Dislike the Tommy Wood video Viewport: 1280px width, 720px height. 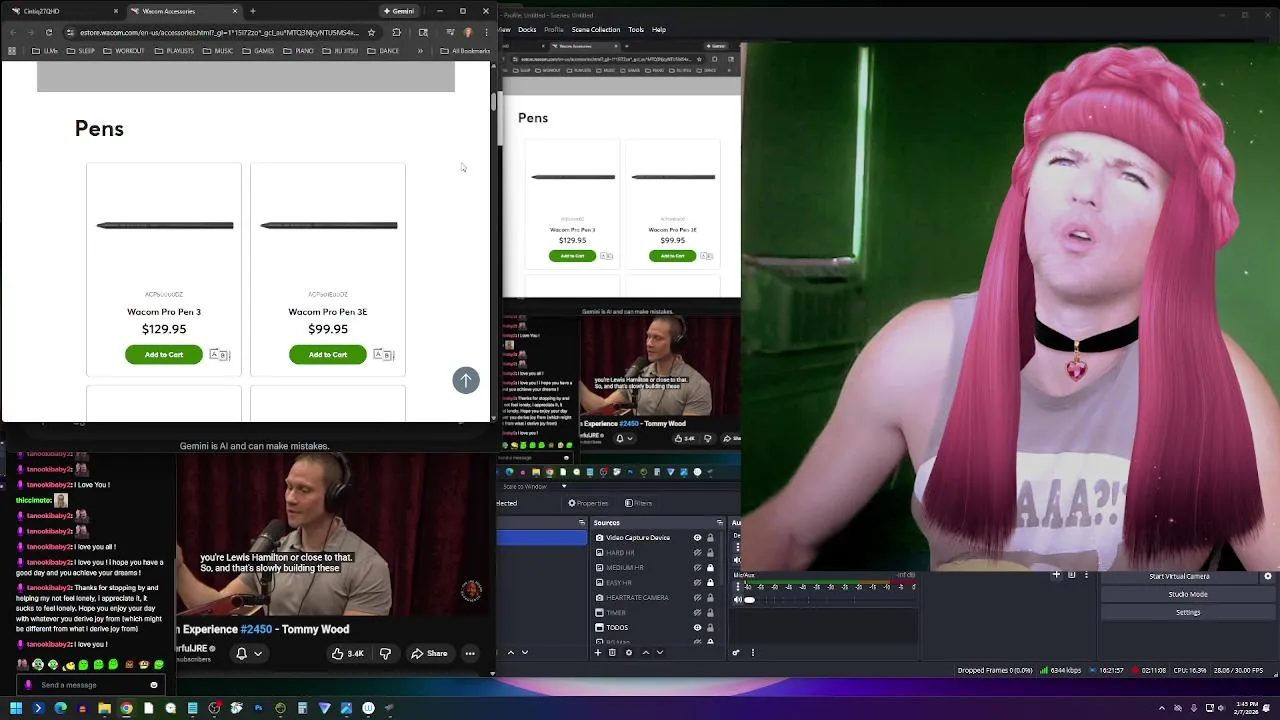(x=385, y=654)
